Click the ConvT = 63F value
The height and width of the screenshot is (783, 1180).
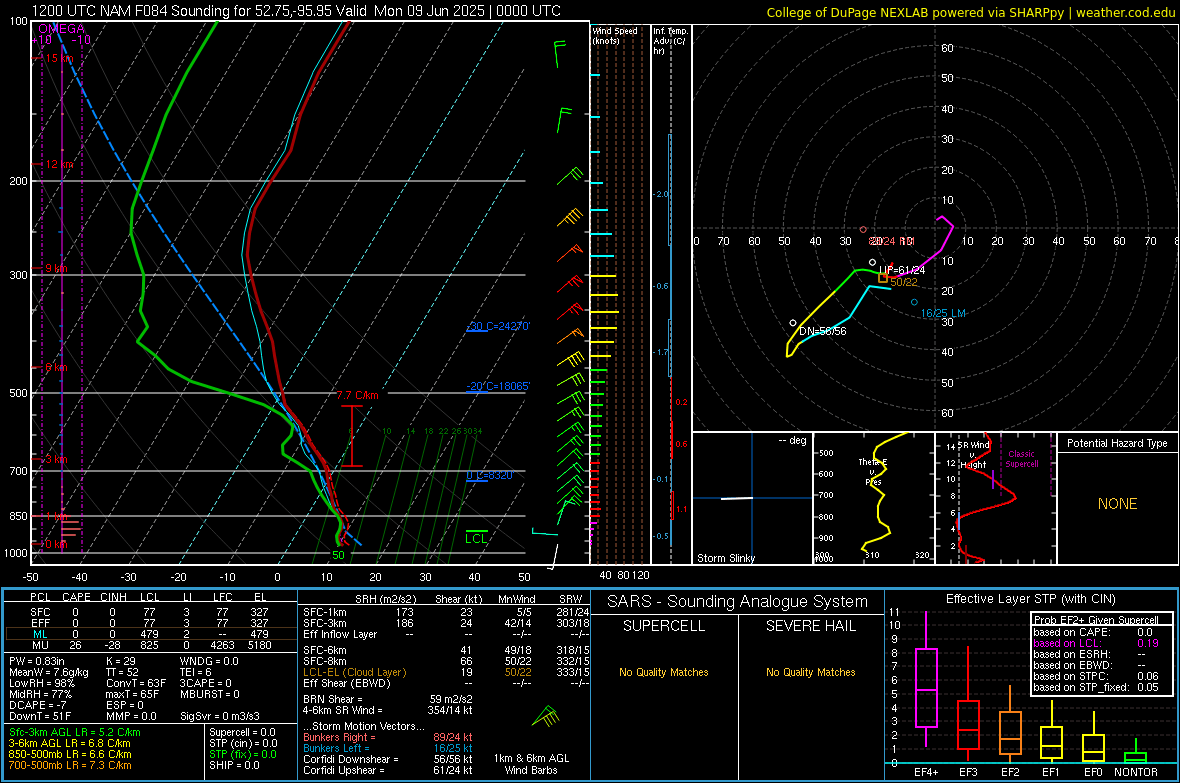point(136,684)
